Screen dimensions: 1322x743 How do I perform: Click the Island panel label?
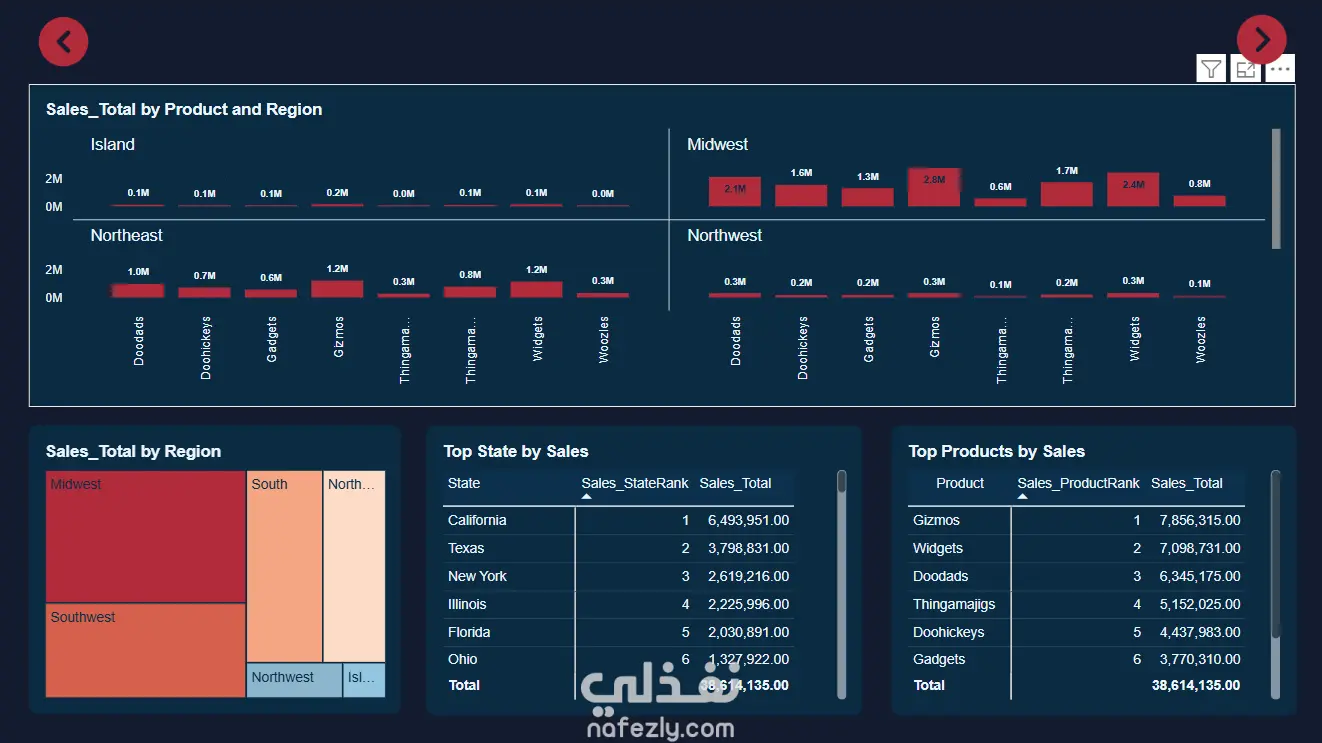(x=112, y=144)
